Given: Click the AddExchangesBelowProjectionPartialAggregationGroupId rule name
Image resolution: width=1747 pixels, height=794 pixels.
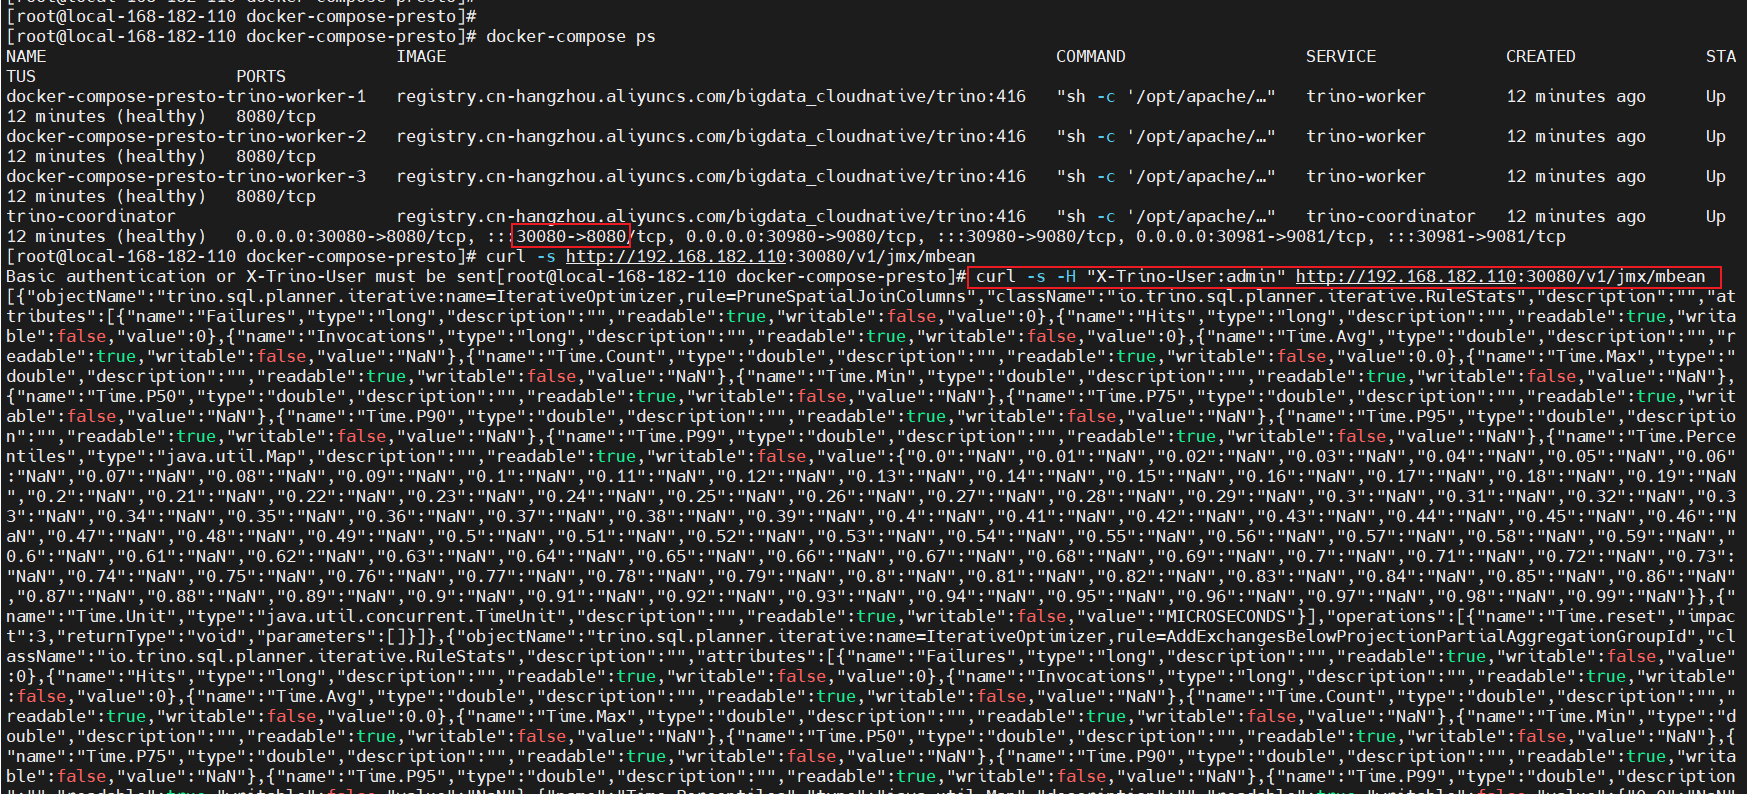Looking at the screenshot, I should click(1427, 637).
